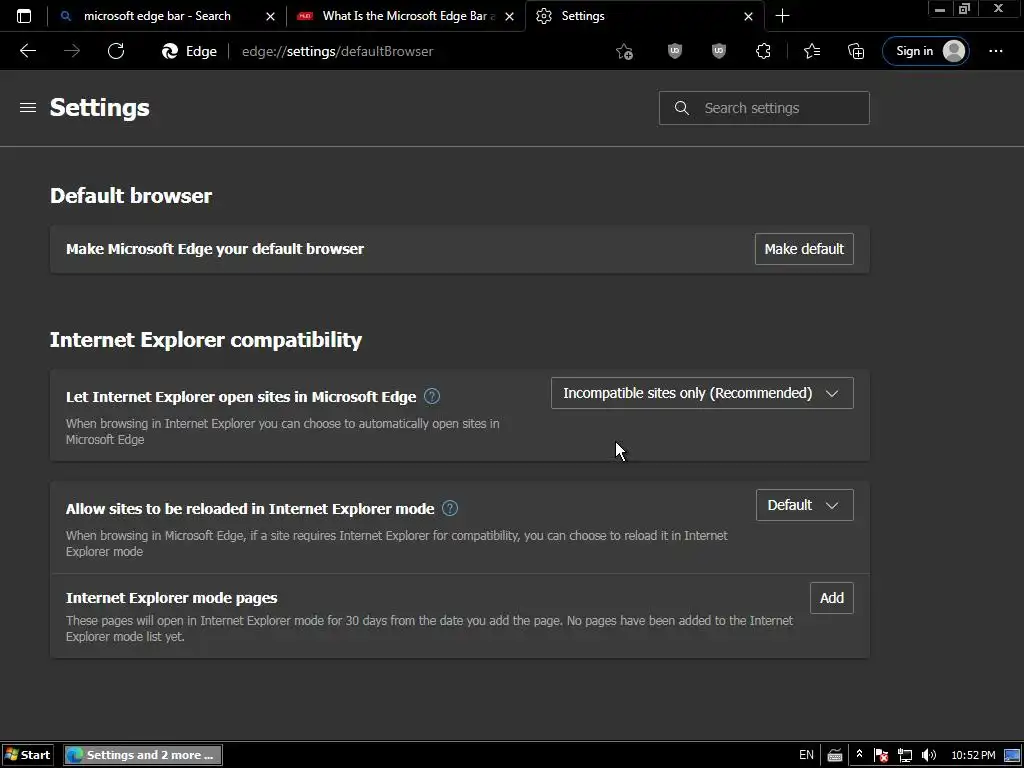Open the second uBlock shield extension
Image resolution: width=1024 pixels, height=768 pixels.
pos(718,51)
